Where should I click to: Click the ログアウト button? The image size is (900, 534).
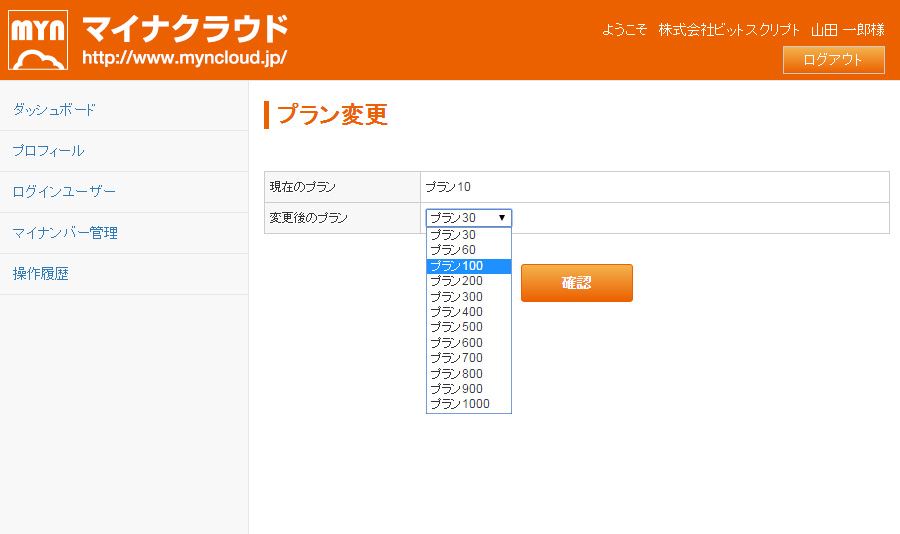(833, 60)
